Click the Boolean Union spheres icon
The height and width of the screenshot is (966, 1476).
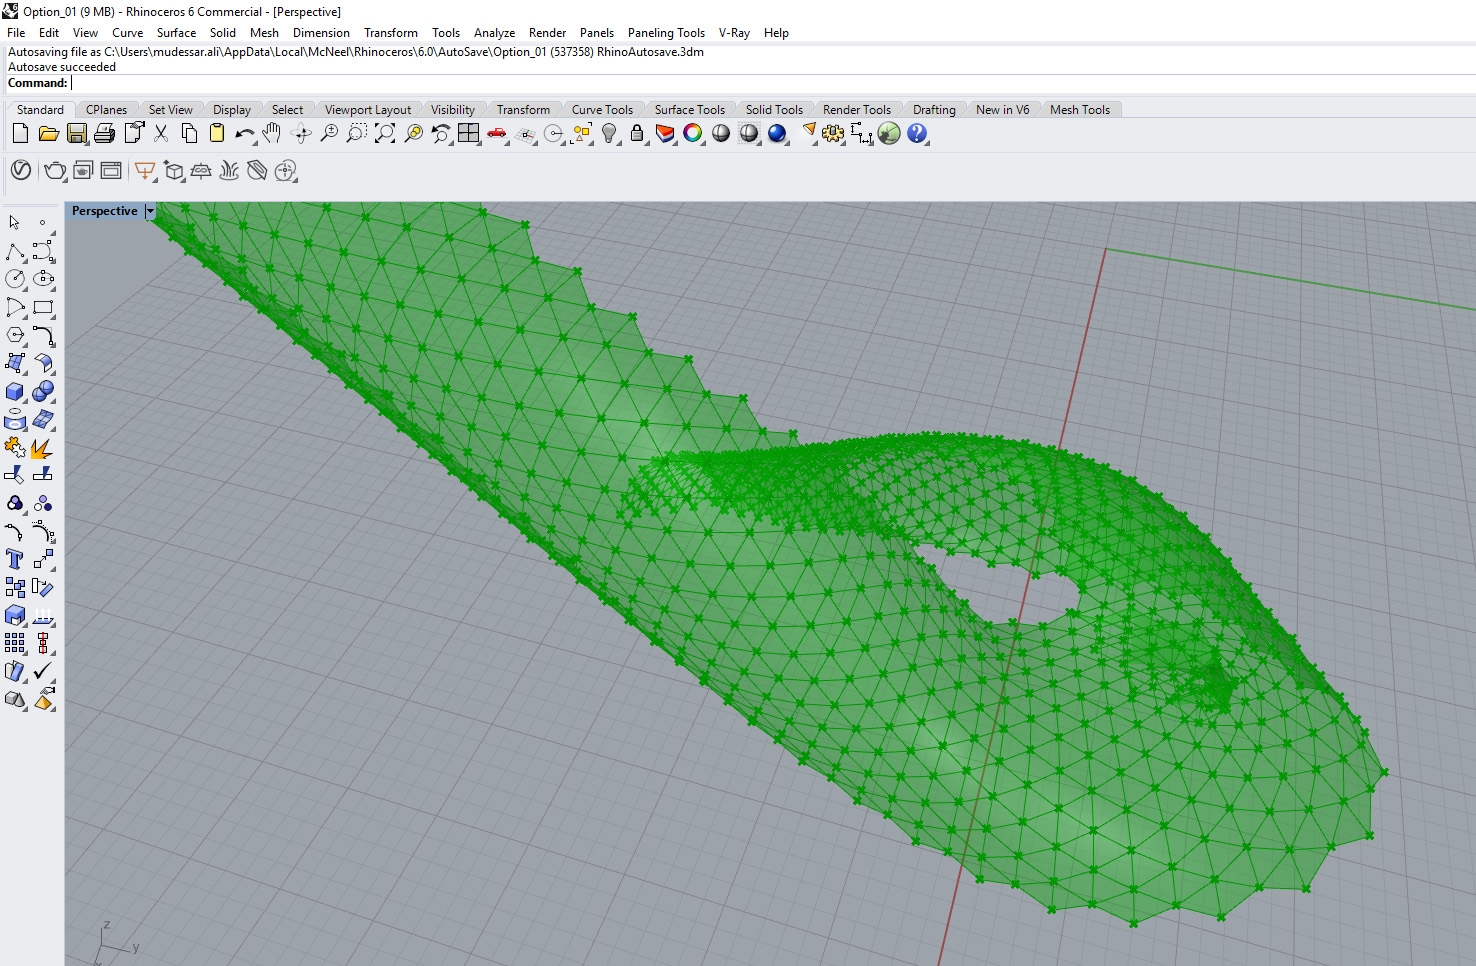point(43,392)
